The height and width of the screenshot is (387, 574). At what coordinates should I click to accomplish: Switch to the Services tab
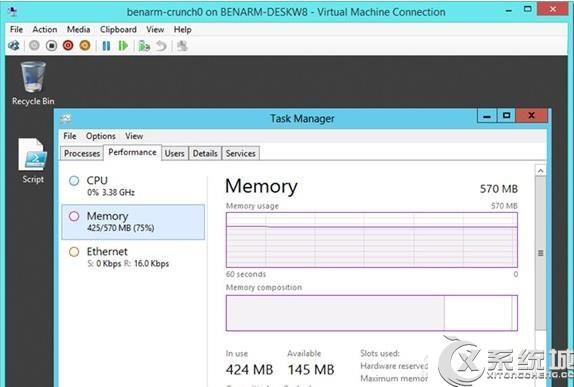click(x=241, y=153)
